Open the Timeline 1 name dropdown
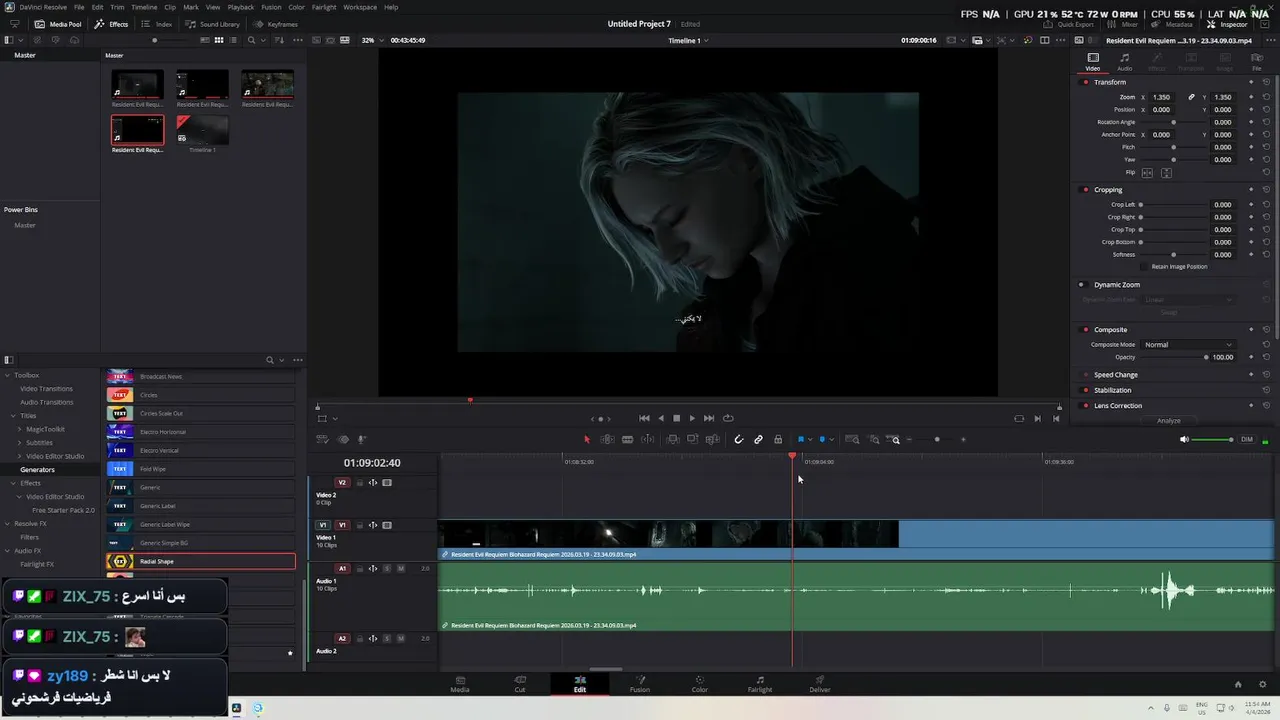This screenshot has width=1280, height=720. pyautogui.click(x=688, y=41)
